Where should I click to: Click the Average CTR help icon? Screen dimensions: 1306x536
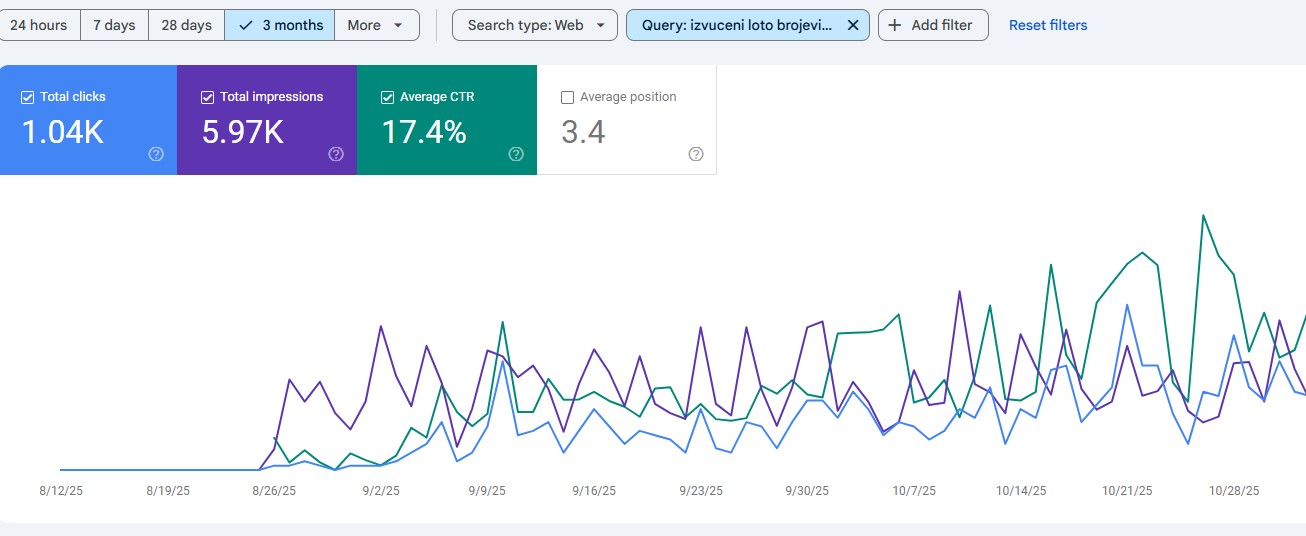pyautogui.click(x=516, y=154)
